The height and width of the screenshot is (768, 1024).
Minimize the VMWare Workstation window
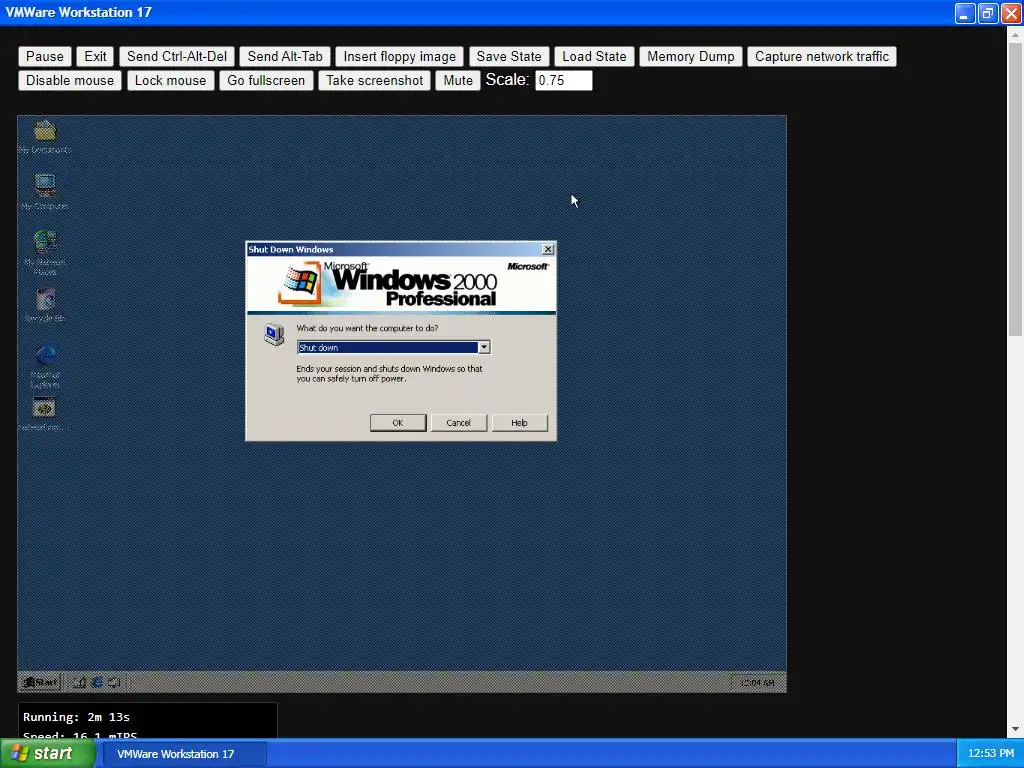click(x=965, y=13)
